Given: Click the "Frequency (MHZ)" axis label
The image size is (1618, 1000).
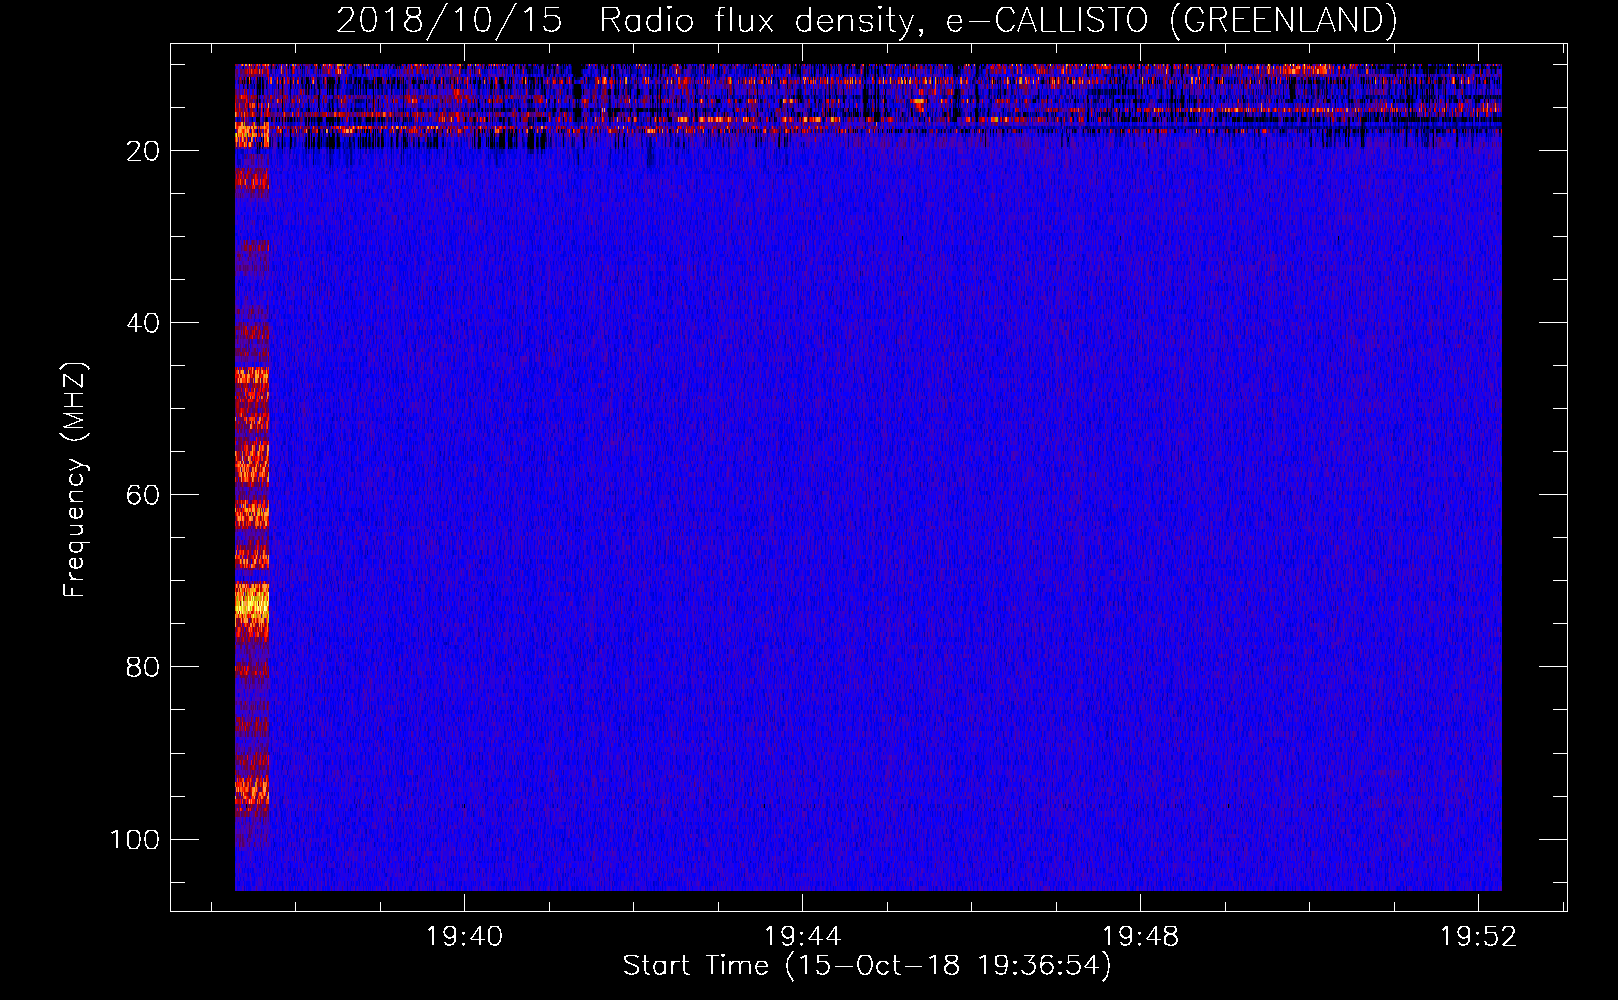Looking at the screenshot, I should tap(75, 480).
